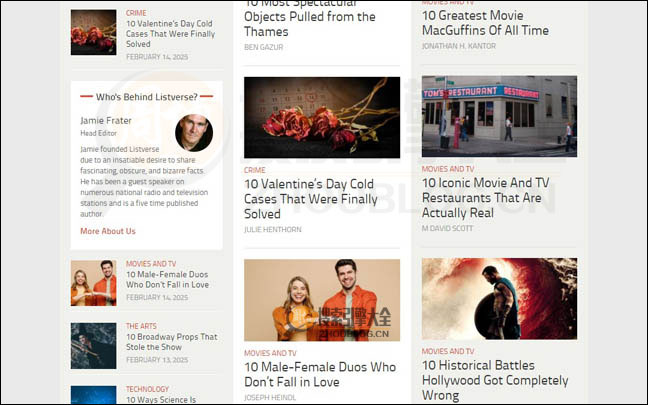
Task: Open headline Objects Pulled from the Thames
Action: click(310, 19)
